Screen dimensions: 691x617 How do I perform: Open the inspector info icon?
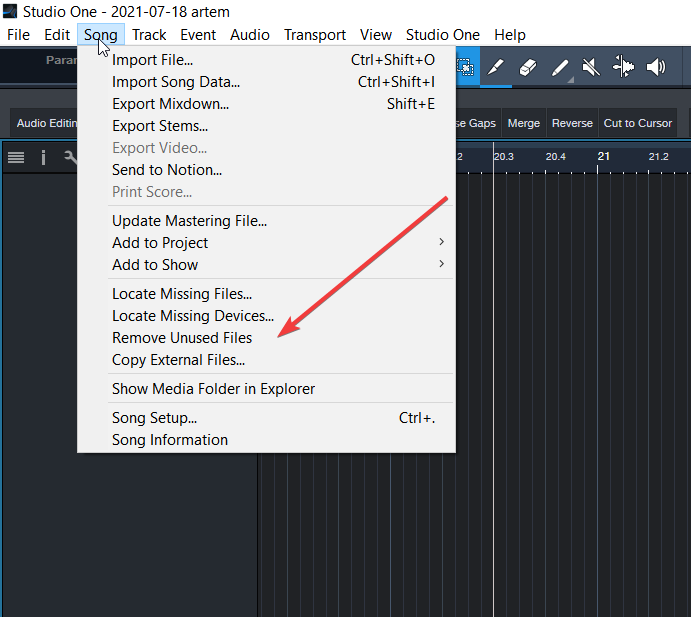point(43,157)
